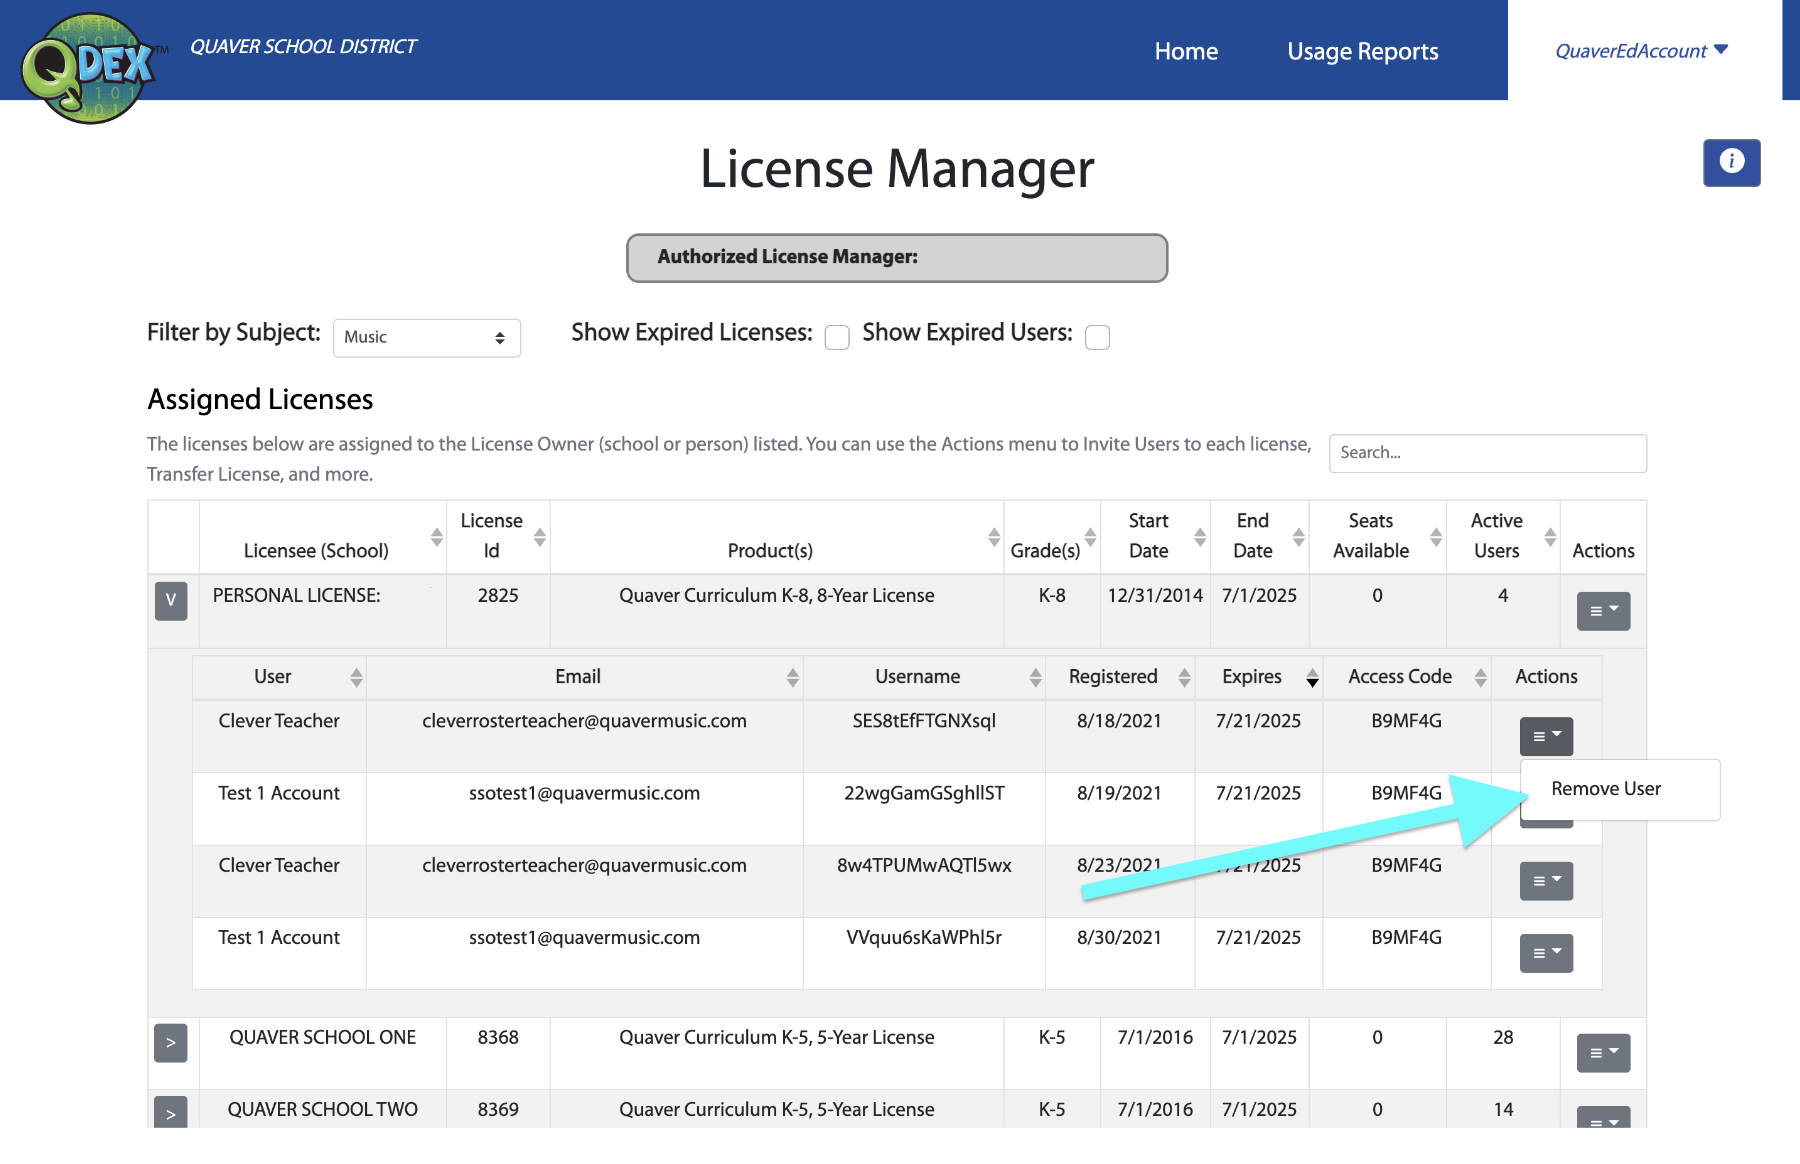
Task: Sort users by User column arrows
Action: tap(356, 678)
